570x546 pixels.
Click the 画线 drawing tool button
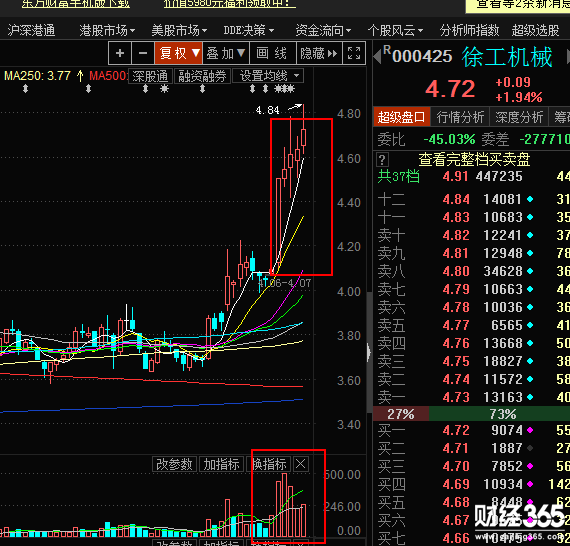[272, 53]
